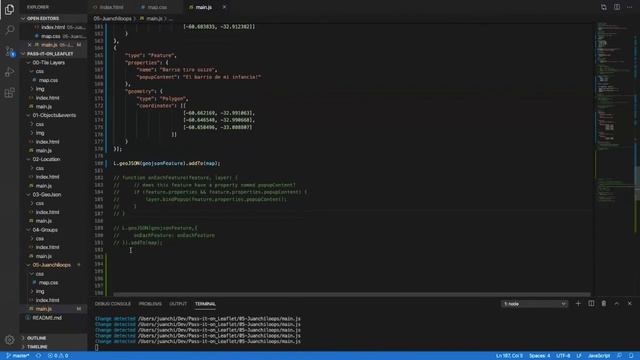Viewport: 640px width, 360px height.
Task: Split the terminal panel
Action: 591,304
